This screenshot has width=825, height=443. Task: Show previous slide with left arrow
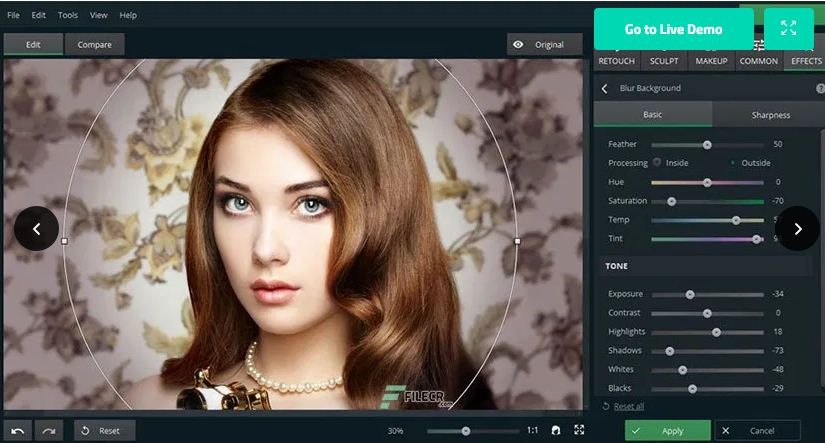[x=36, y=229]
